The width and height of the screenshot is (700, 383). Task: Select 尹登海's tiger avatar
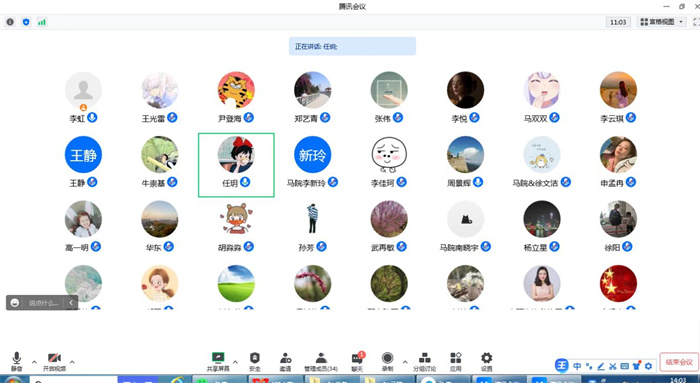[236, 90]
